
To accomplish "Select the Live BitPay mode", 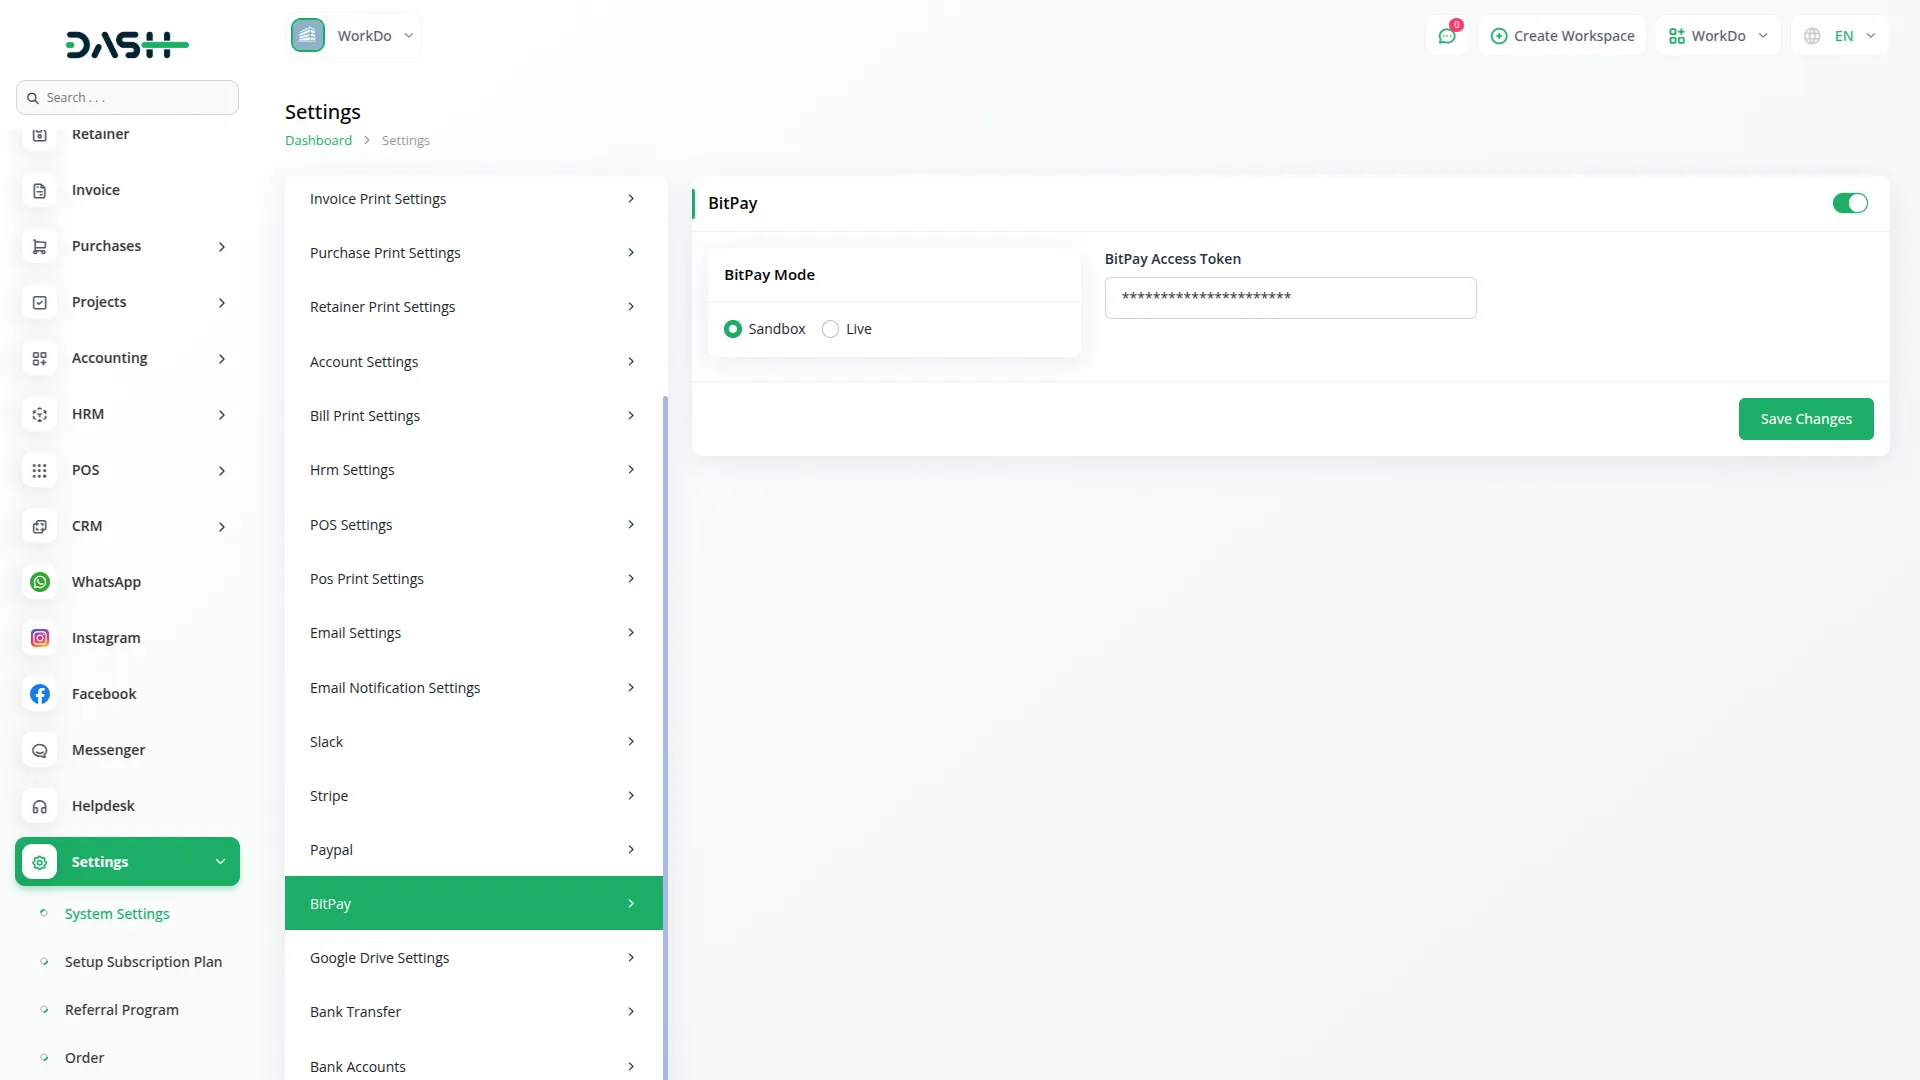I will click(x=831, y=328).
